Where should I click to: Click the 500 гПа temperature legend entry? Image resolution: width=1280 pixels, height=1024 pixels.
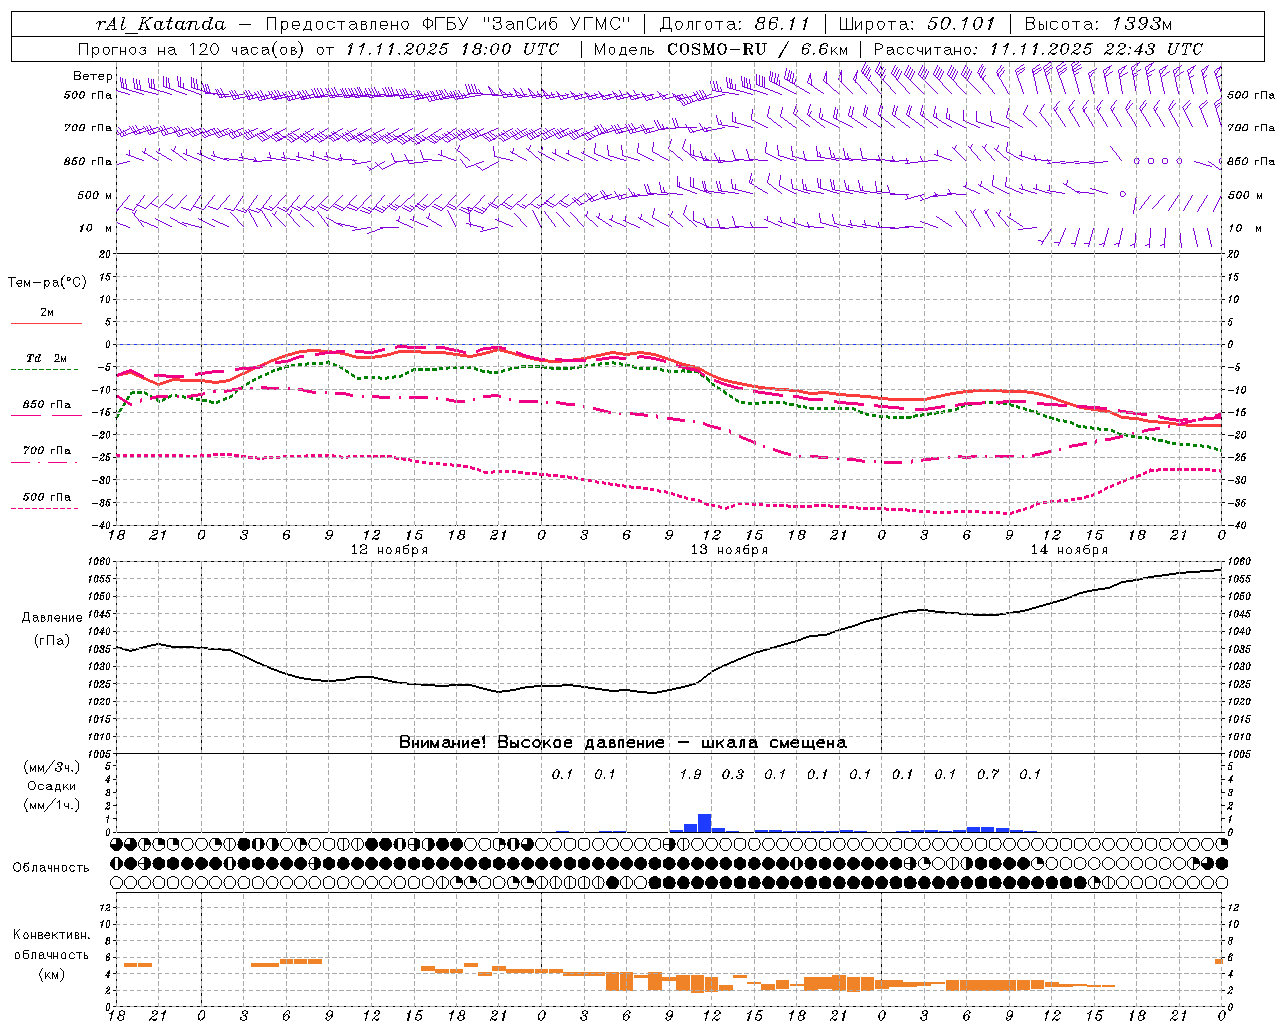click(47, 497)
